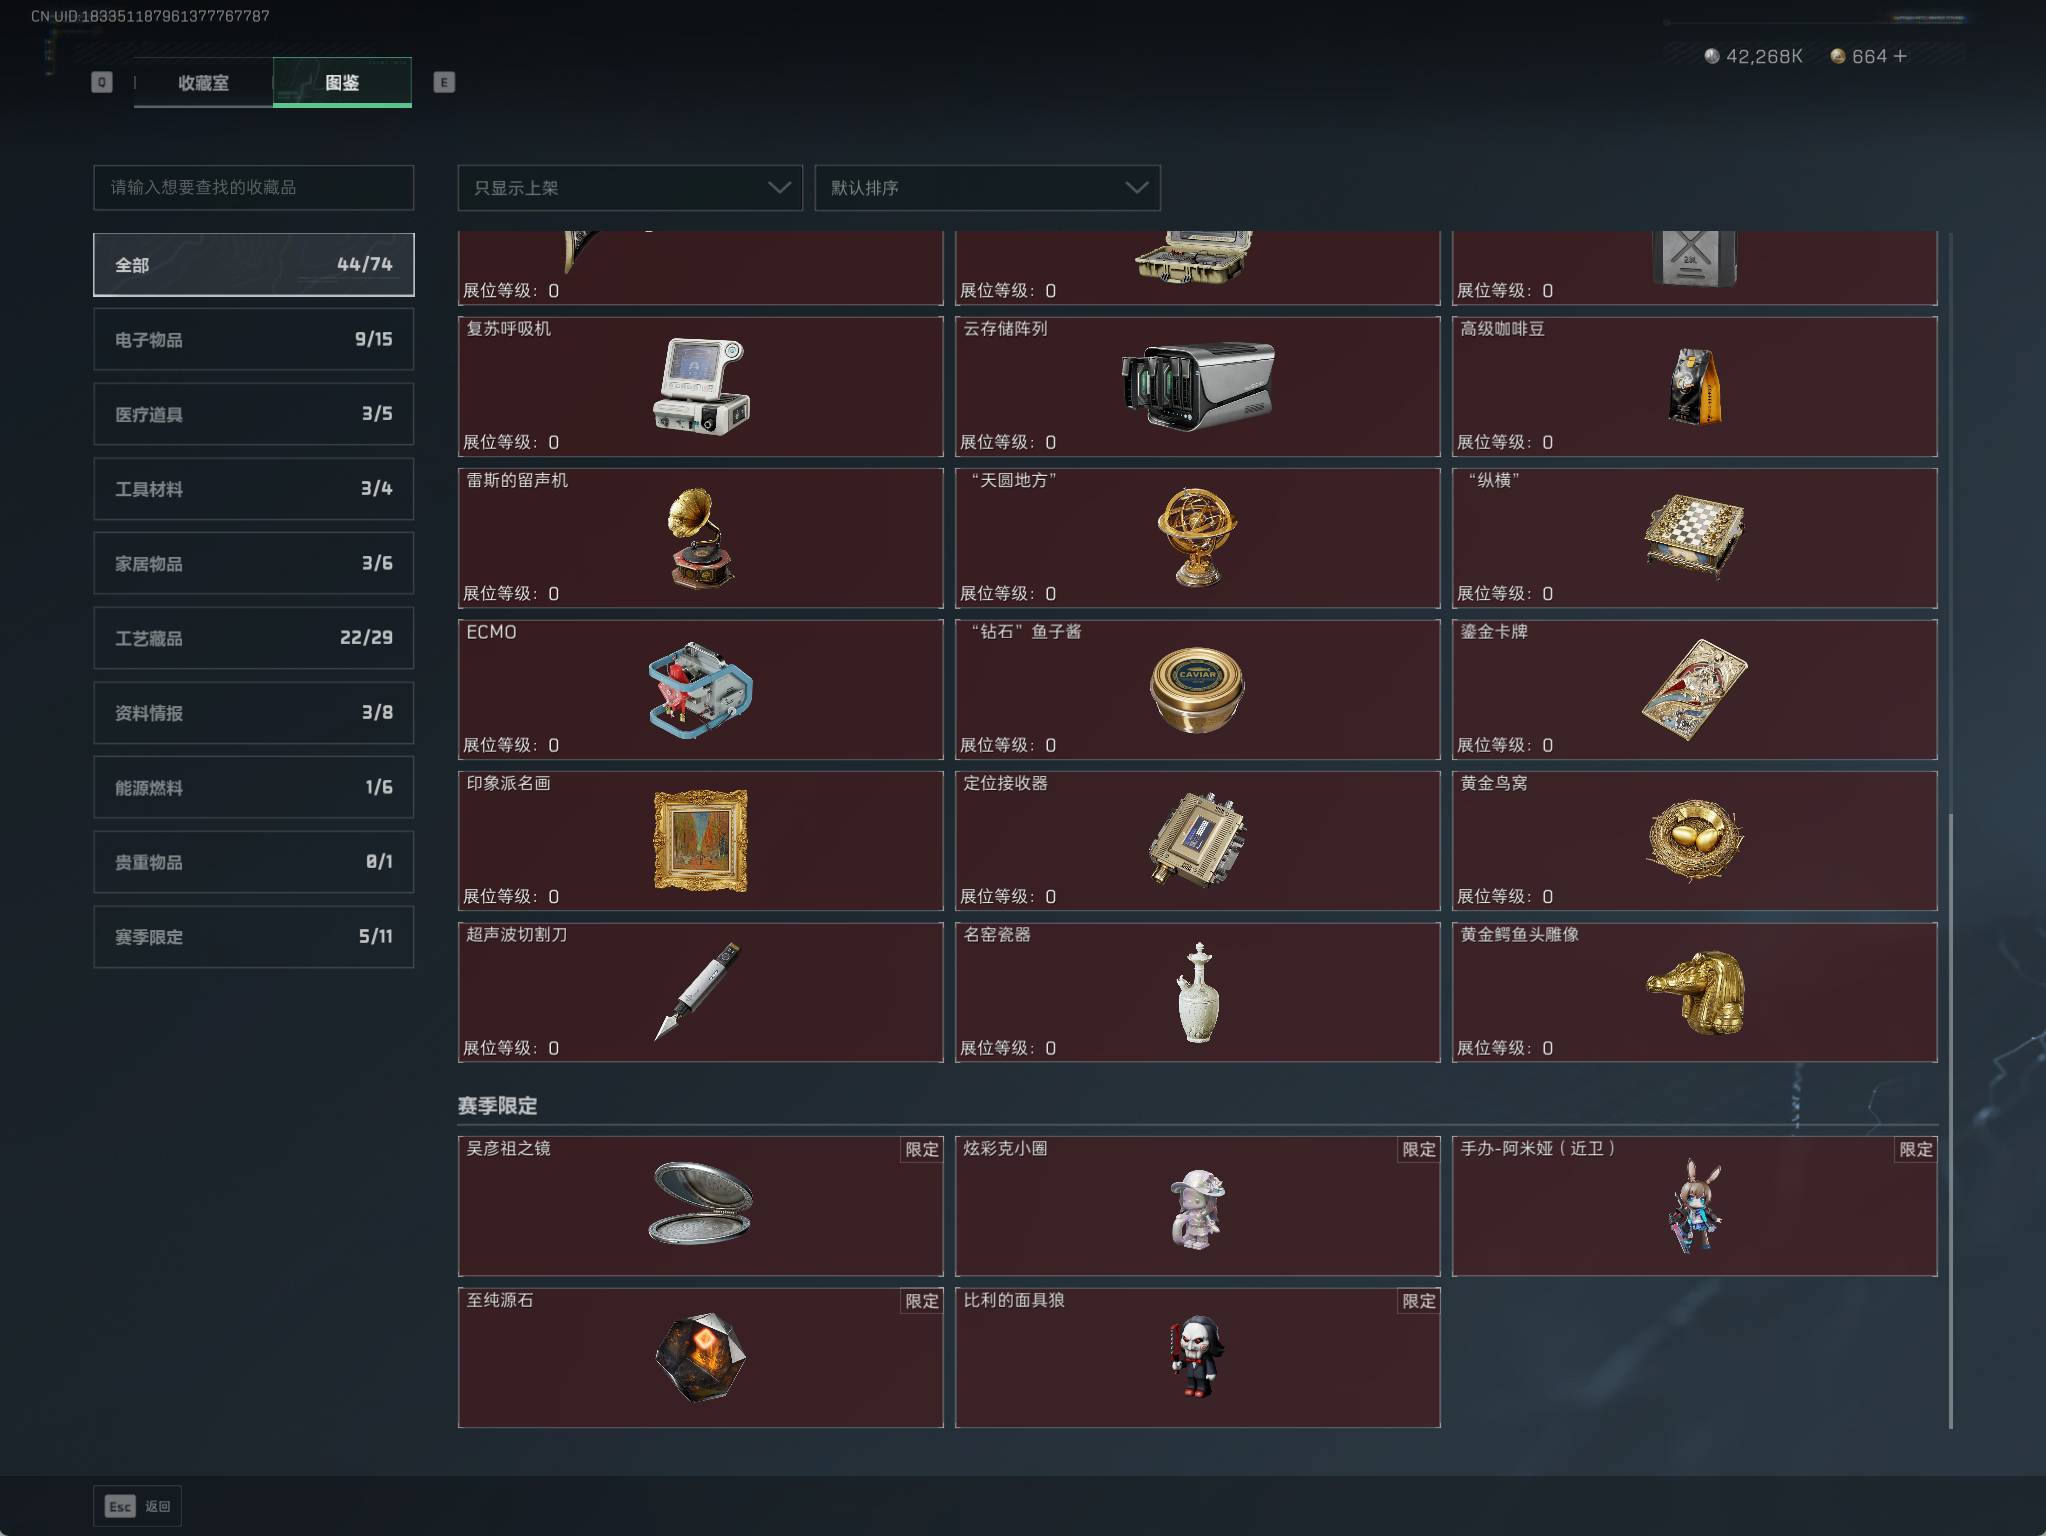2046x1536 pixels.
Task: Switch to the 收藏室 tab
Action: pos(203,83)
